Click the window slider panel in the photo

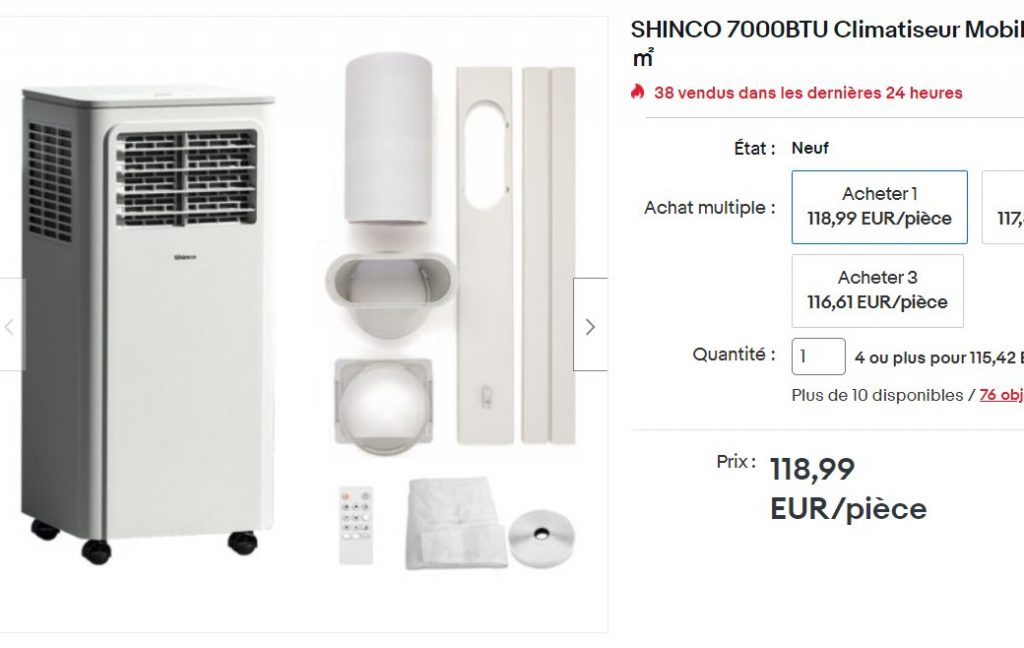click(484, 255)
